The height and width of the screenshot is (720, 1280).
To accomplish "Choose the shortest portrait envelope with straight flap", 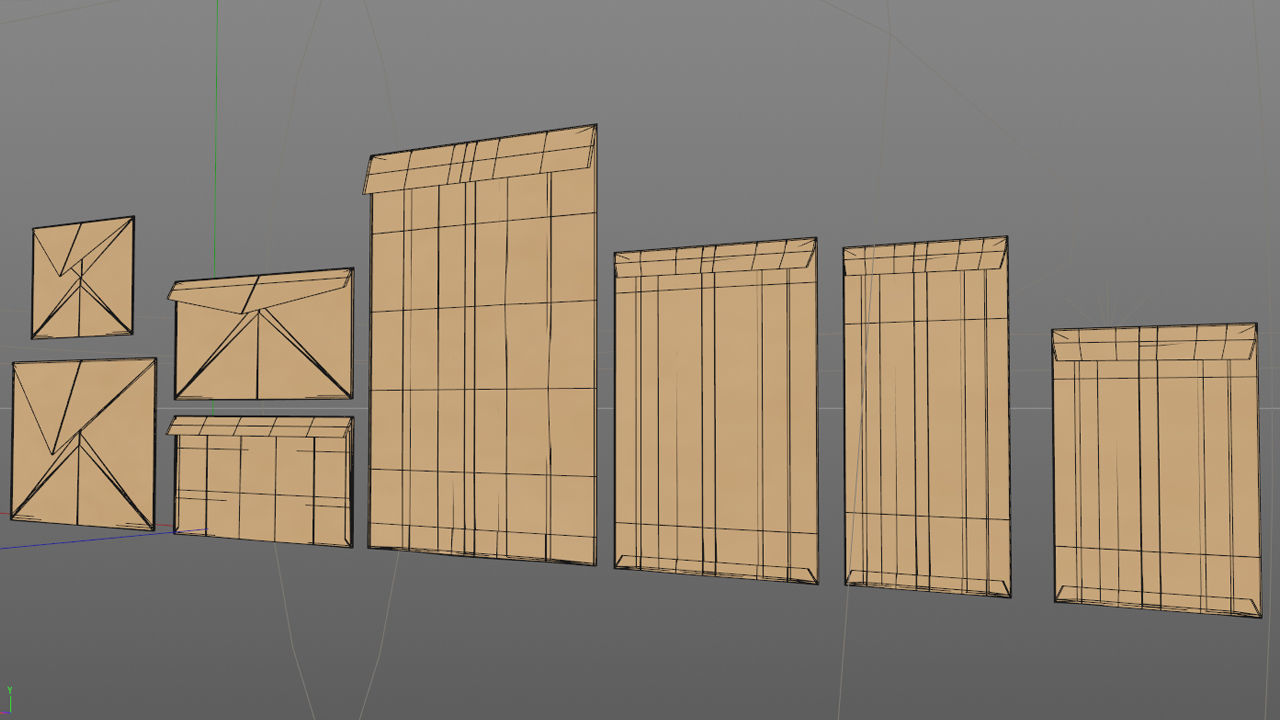I will click(x=1156, y=469).
